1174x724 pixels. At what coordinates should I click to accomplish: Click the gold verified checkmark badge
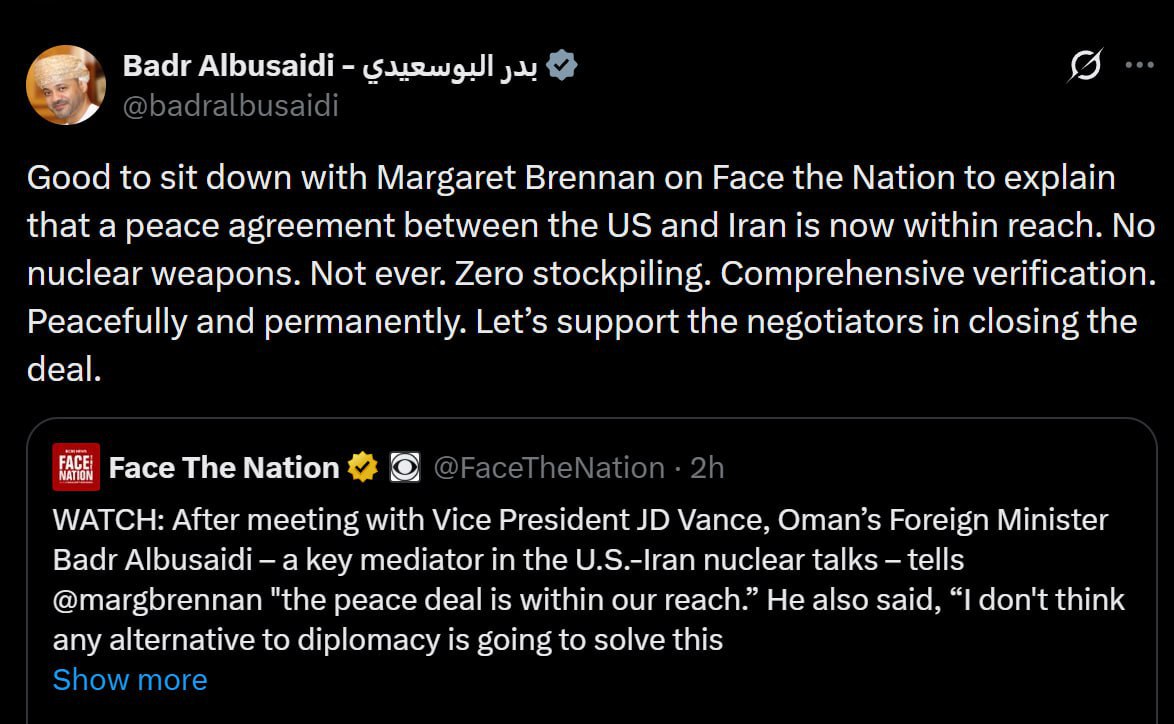(362, 467)
